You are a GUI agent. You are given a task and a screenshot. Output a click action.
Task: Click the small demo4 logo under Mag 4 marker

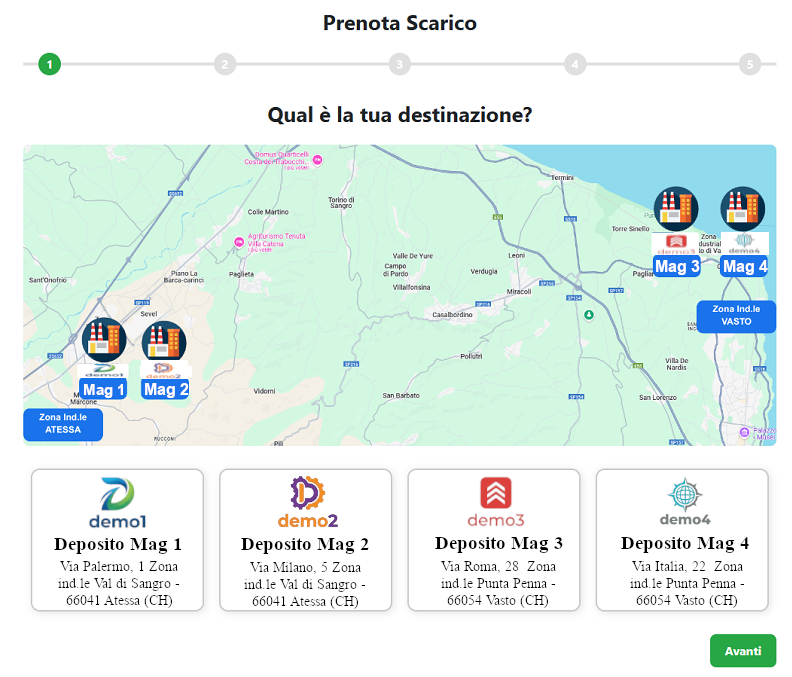pos(745,244)
